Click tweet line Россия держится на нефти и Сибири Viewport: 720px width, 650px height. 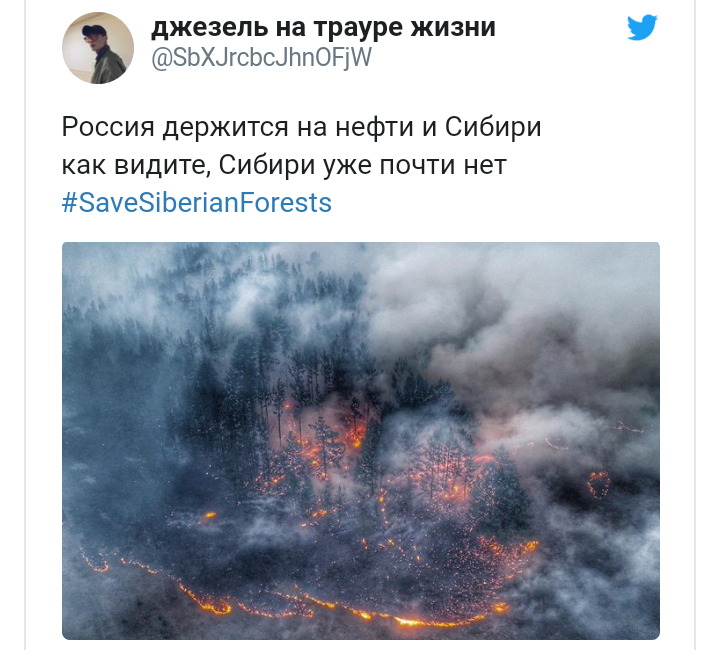(301, 127)
